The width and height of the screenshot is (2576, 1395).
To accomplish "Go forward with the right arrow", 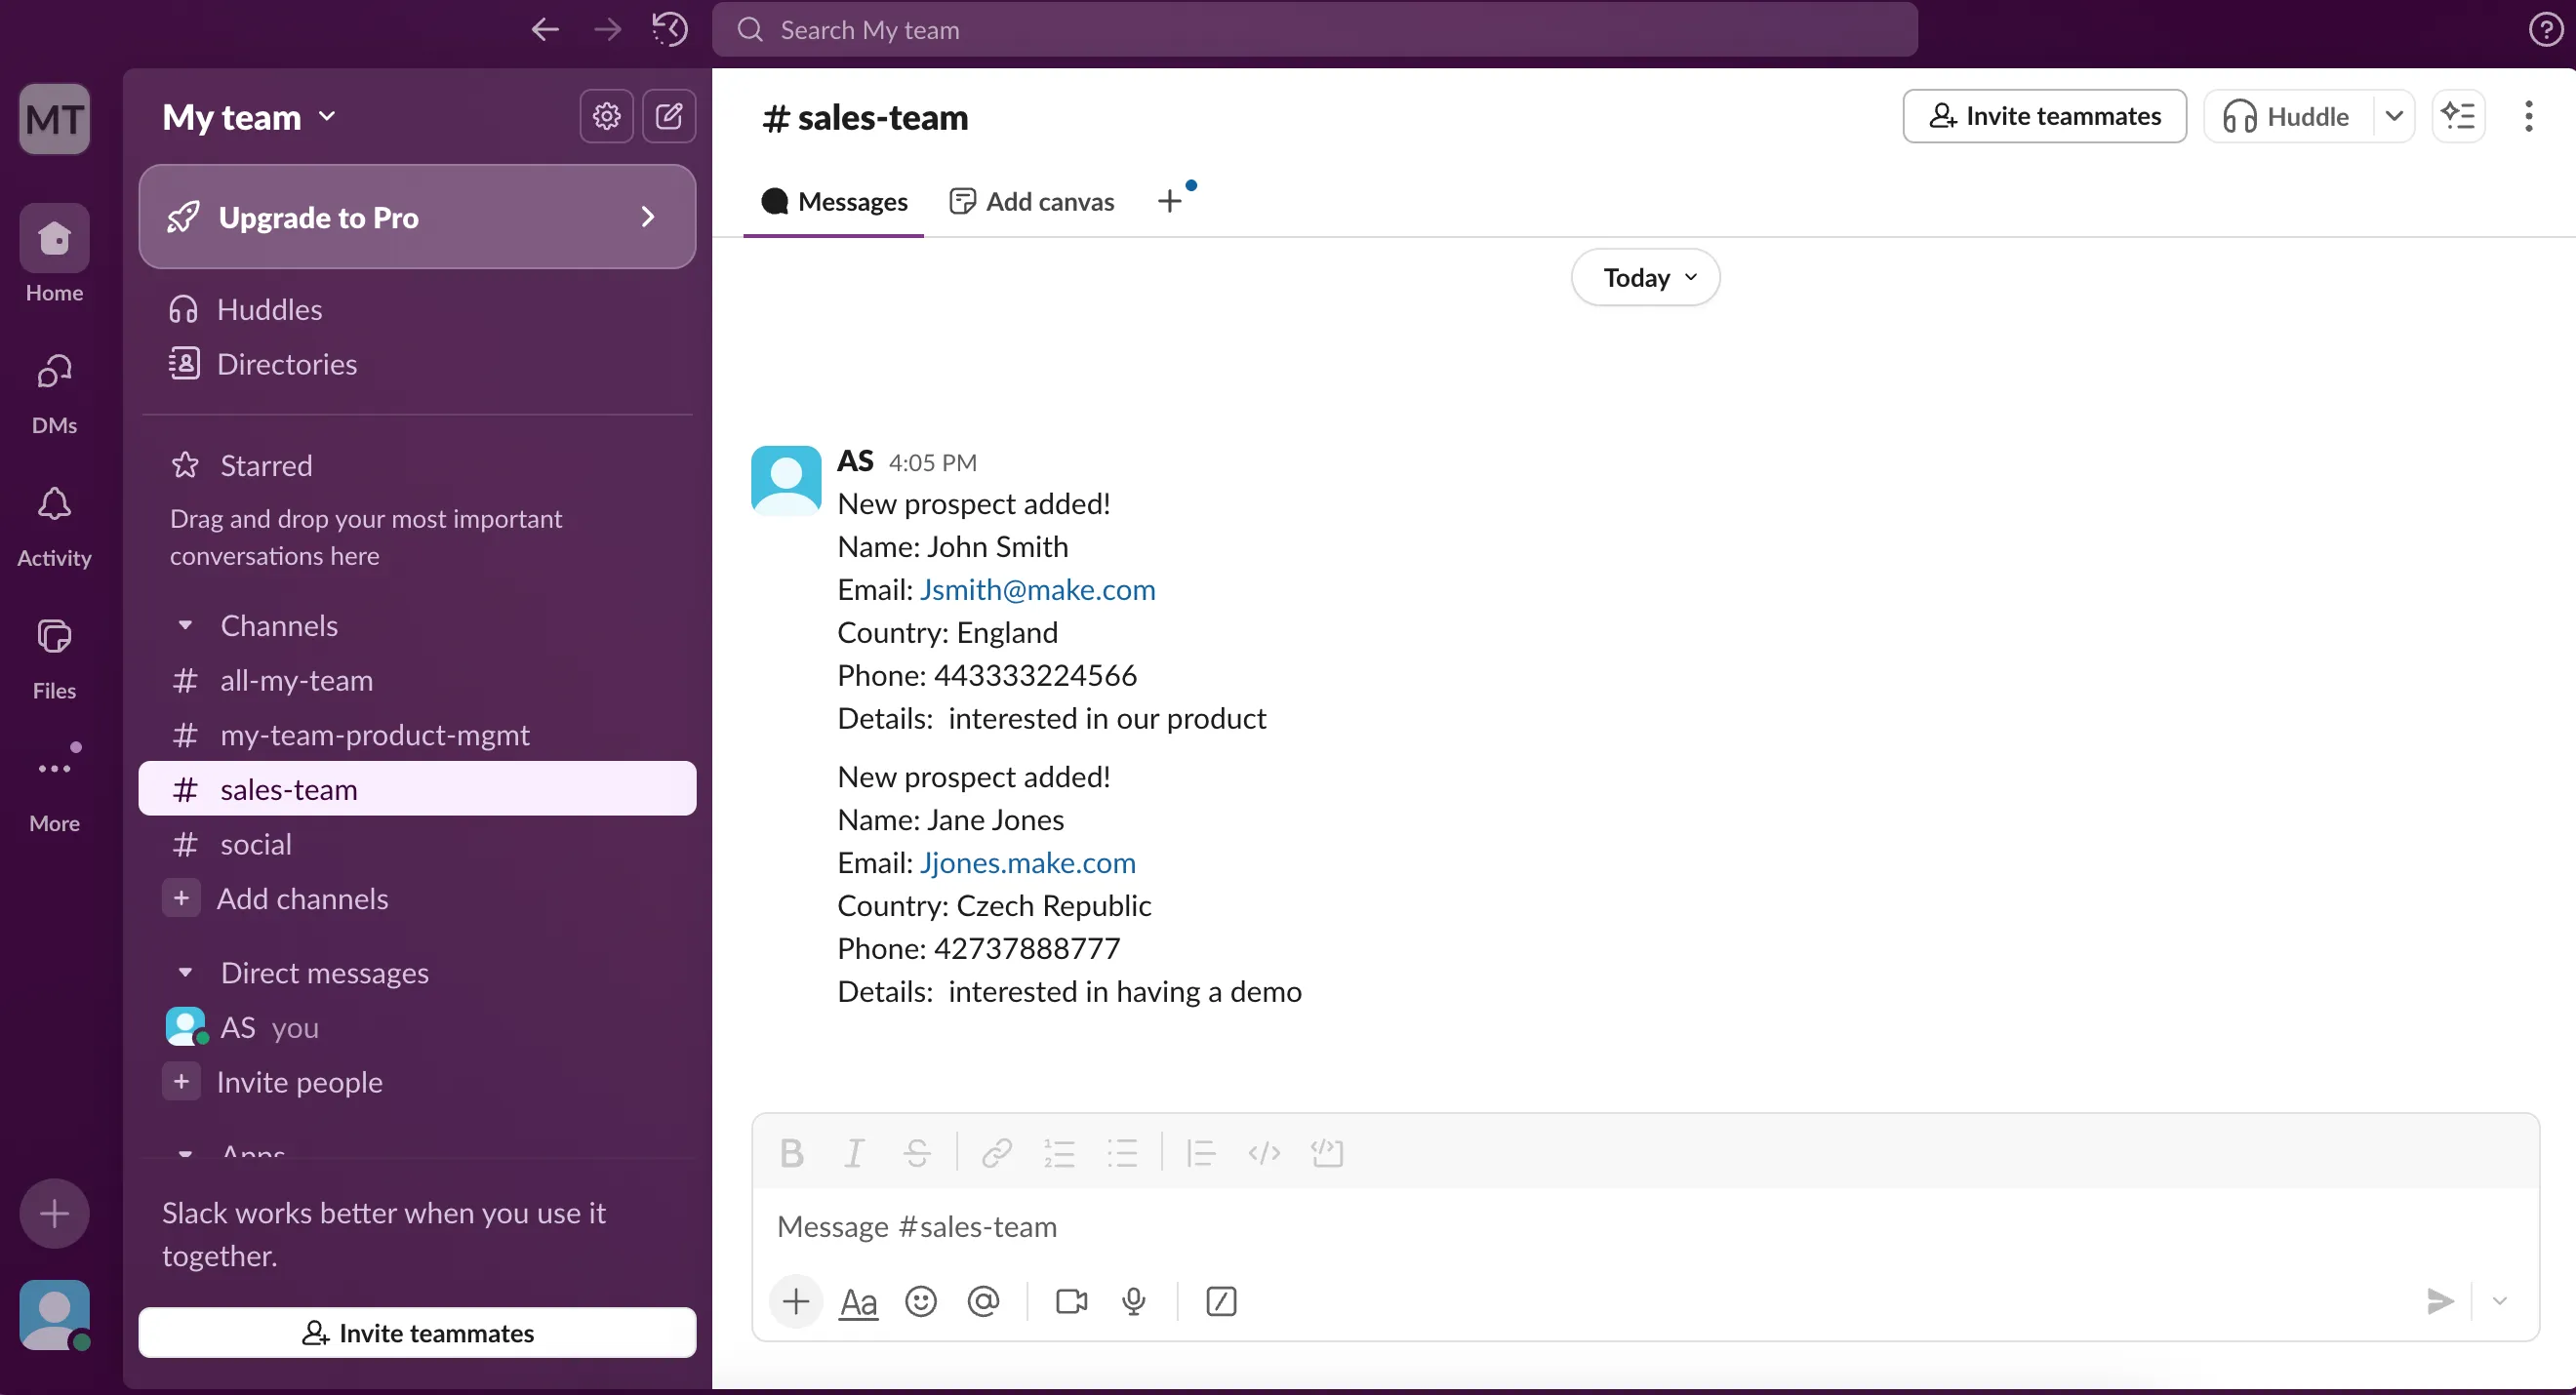I will 607,29.
